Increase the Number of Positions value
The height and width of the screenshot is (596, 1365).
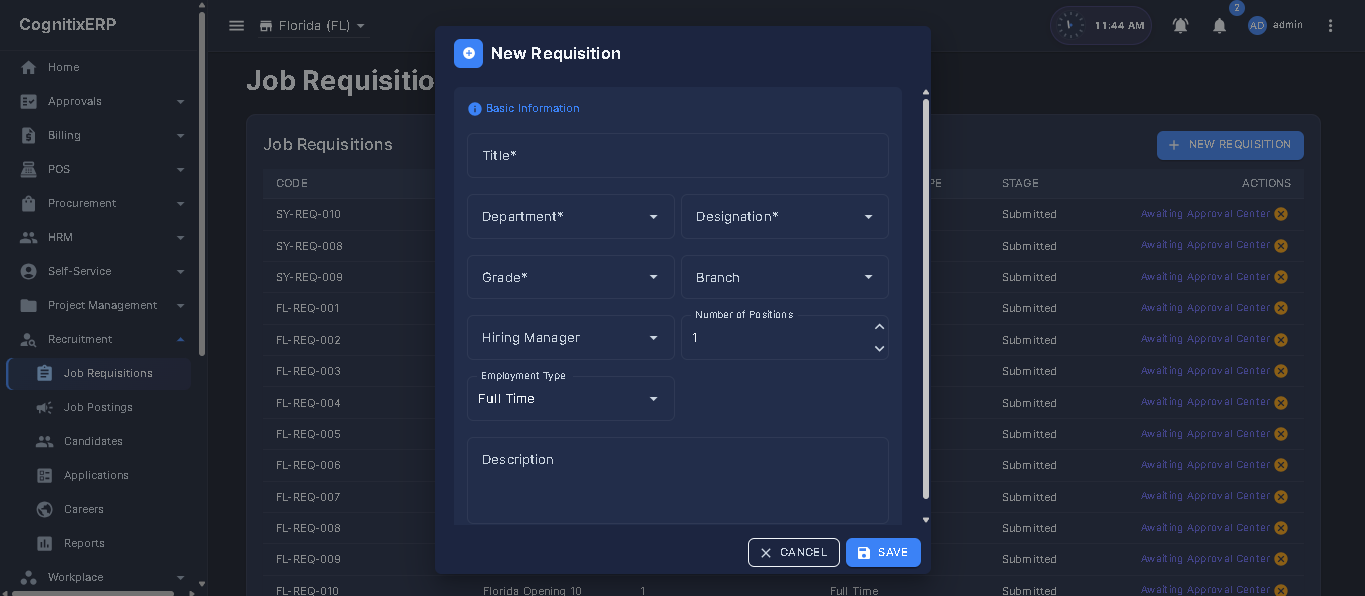(879, 327)
